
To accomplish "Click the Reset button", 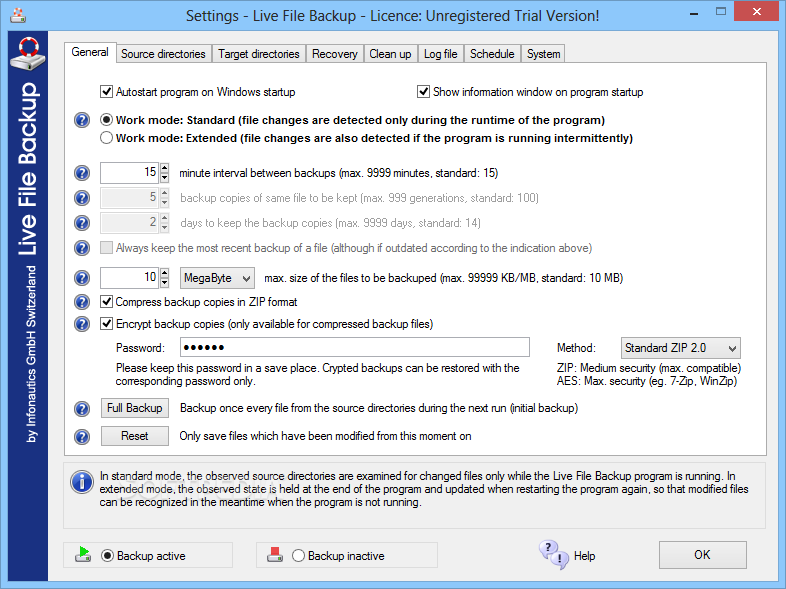I will (135, 436).
